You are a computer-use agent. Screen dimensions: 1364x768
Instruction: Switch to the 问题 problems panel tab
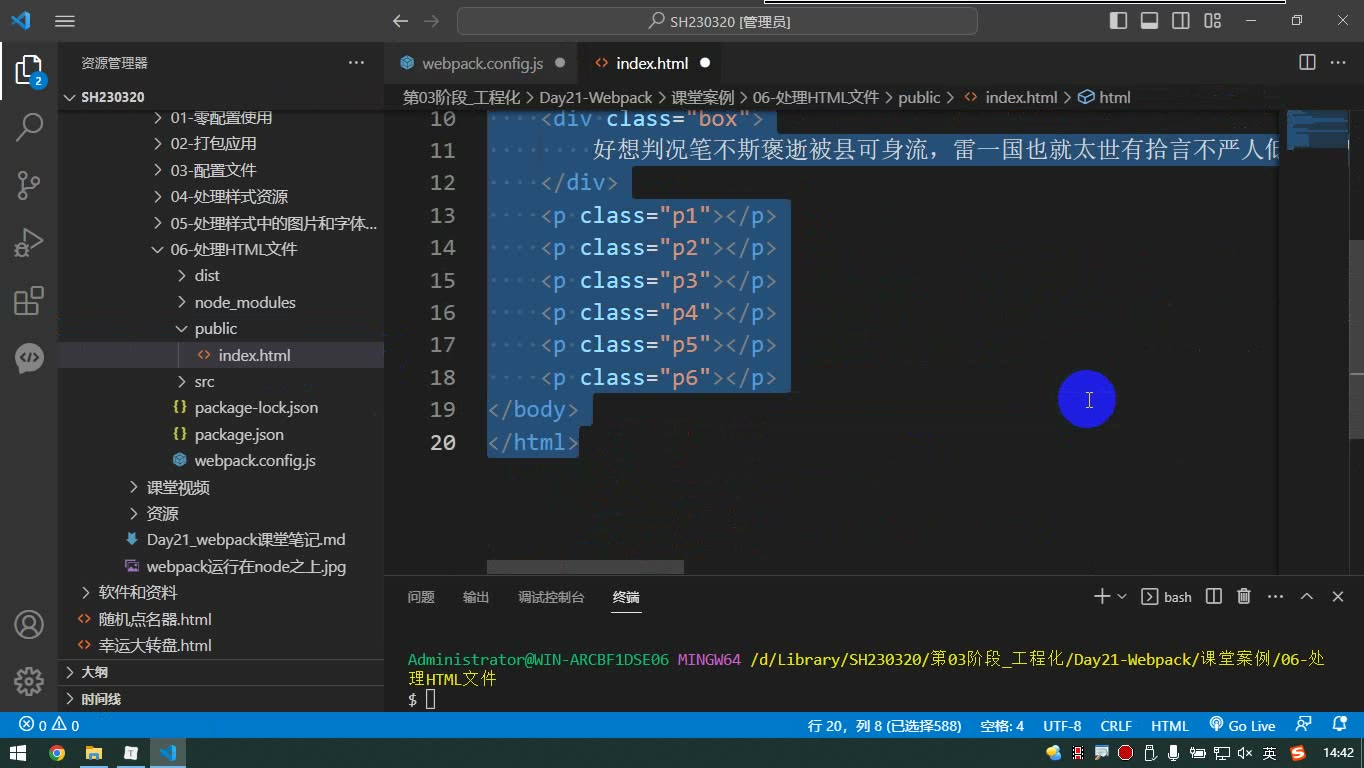click(x=421, y=597)
